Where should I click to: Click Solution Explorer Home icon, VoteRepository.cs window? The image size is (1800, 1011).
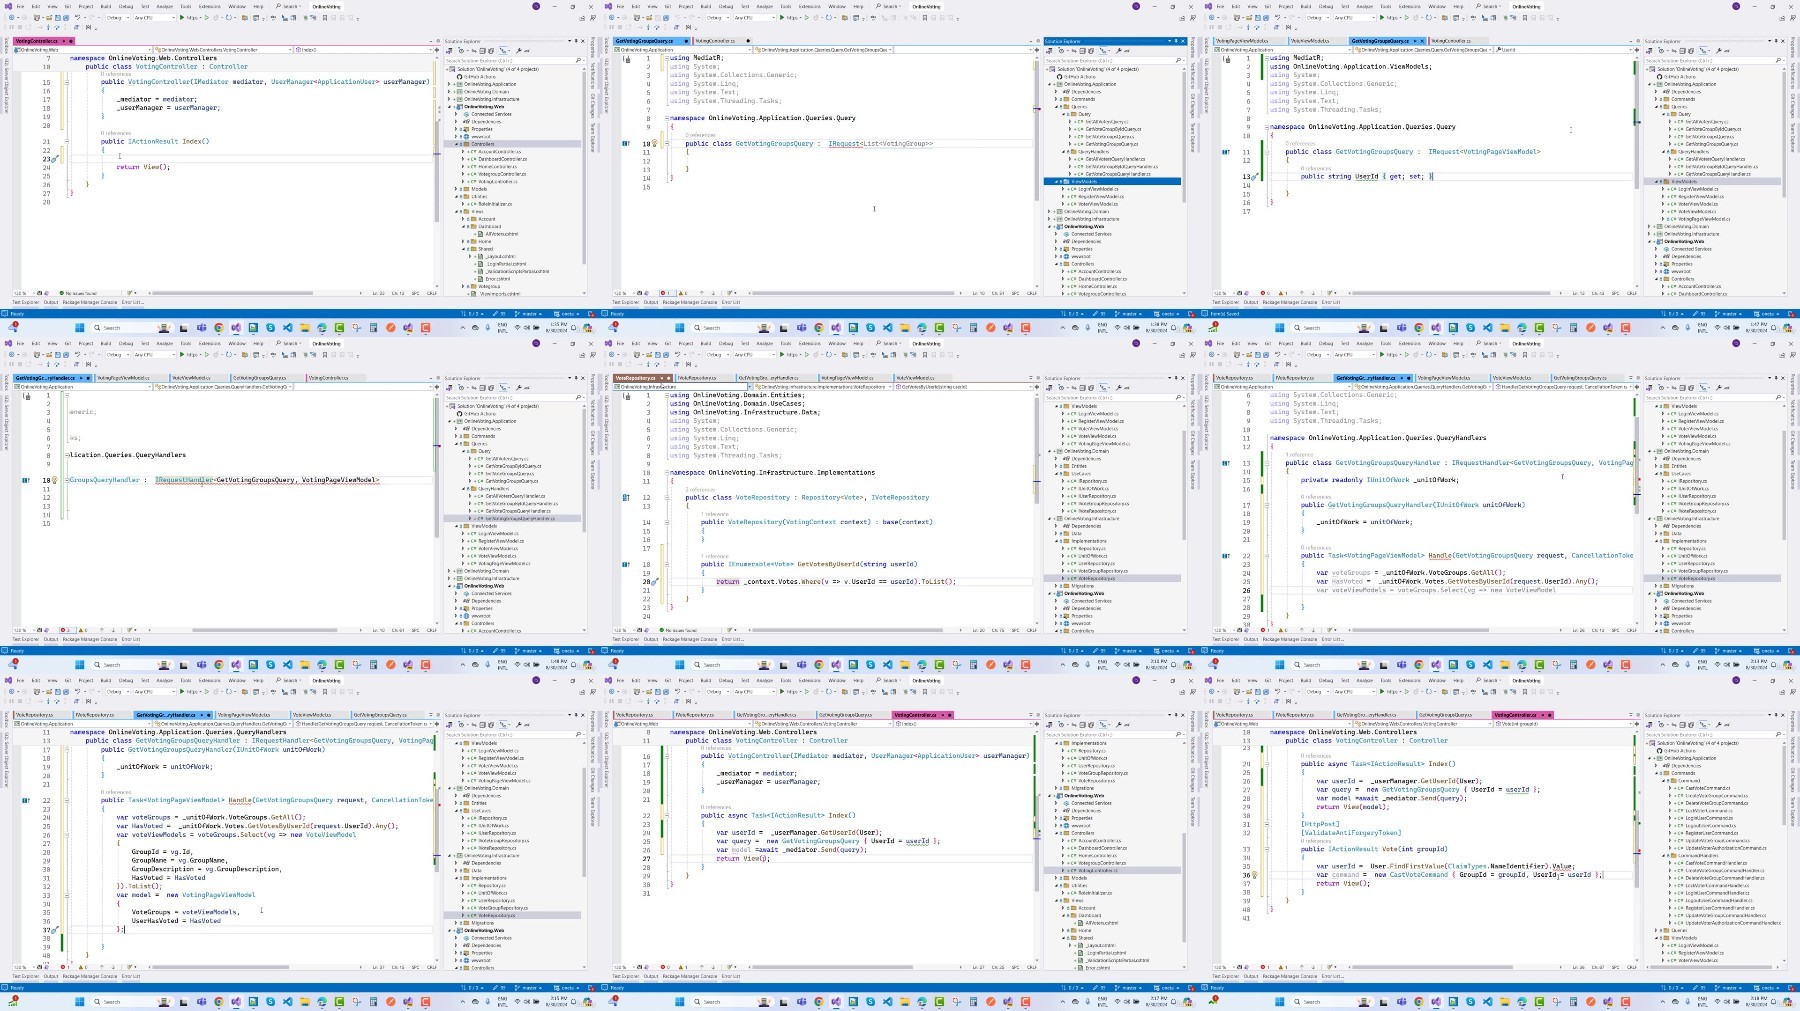(x=1049, y=388)
